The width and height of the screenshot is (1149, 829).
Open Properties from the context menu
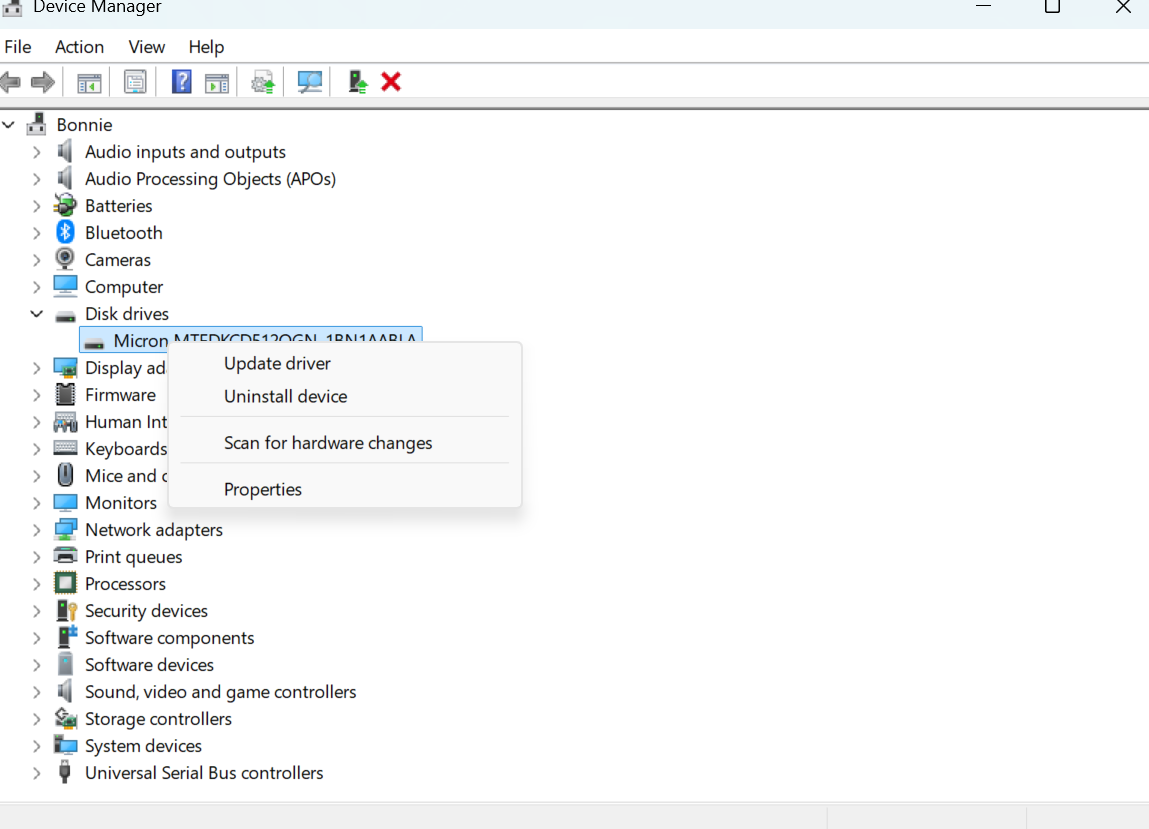(262, 490)
